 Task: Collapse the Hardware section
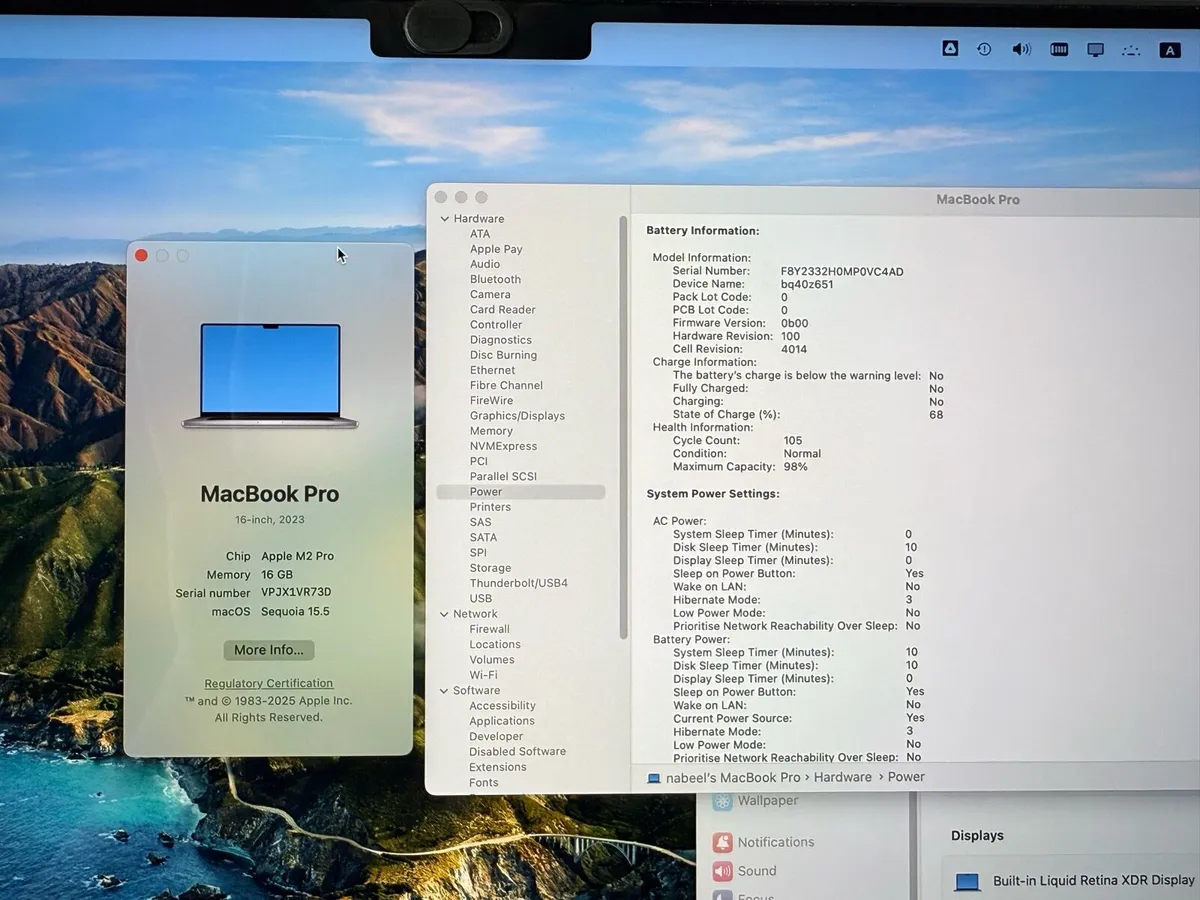(x=444, y=219)
